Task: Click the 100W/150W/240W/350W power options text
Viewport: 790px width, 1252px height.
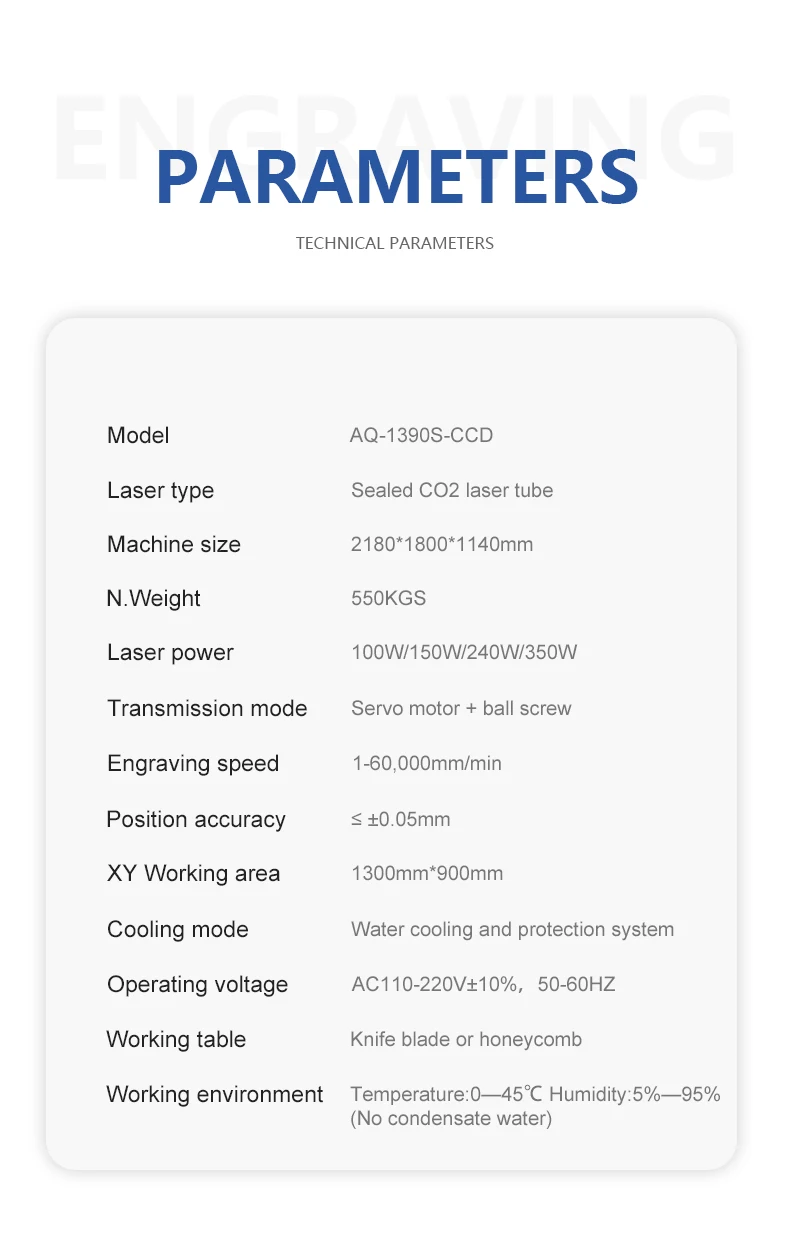Action: pos(464,653)
